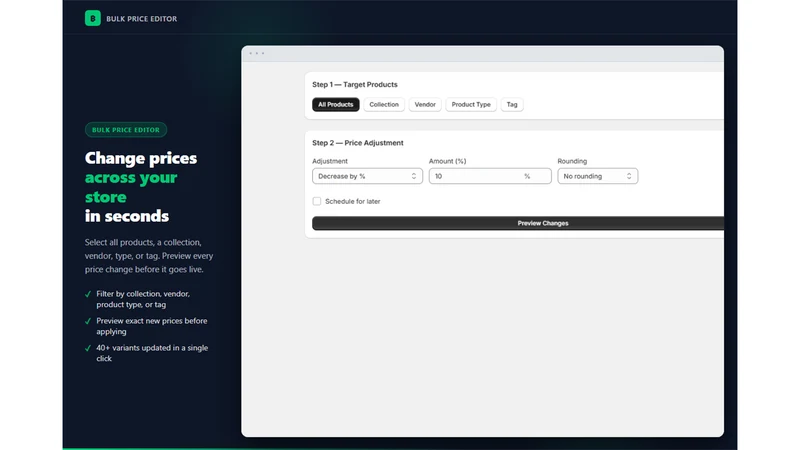Switch to the Collection filter tab
This screenshot has height=450, width=800.
pos(384,105)
